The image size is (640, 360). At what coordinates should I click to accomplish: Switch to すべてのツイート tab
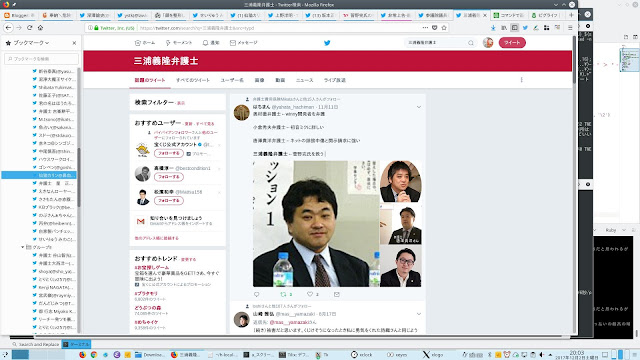coord(193,80)
